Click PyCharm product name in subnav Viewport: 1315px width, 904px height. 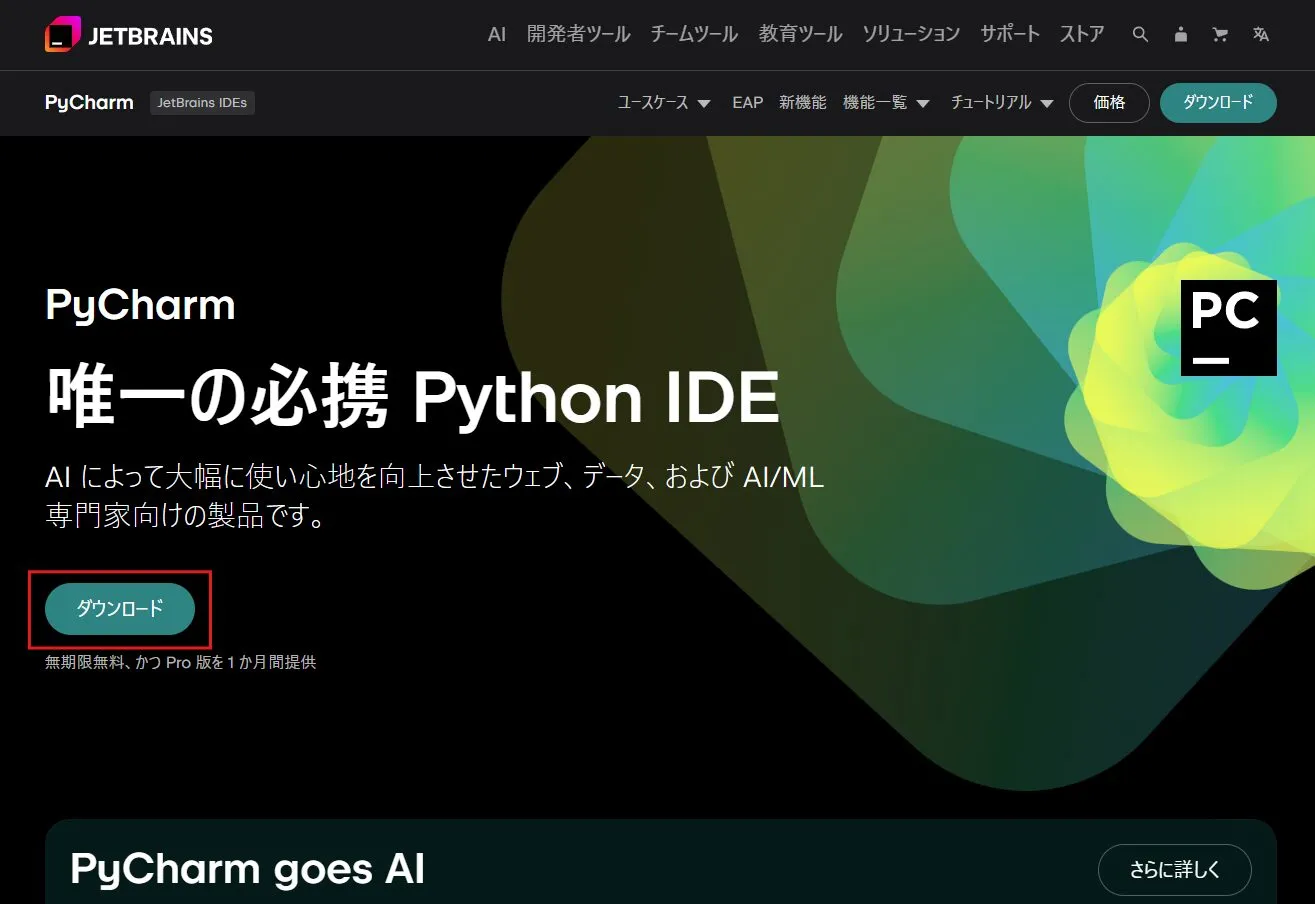click(x=89, y=102)
